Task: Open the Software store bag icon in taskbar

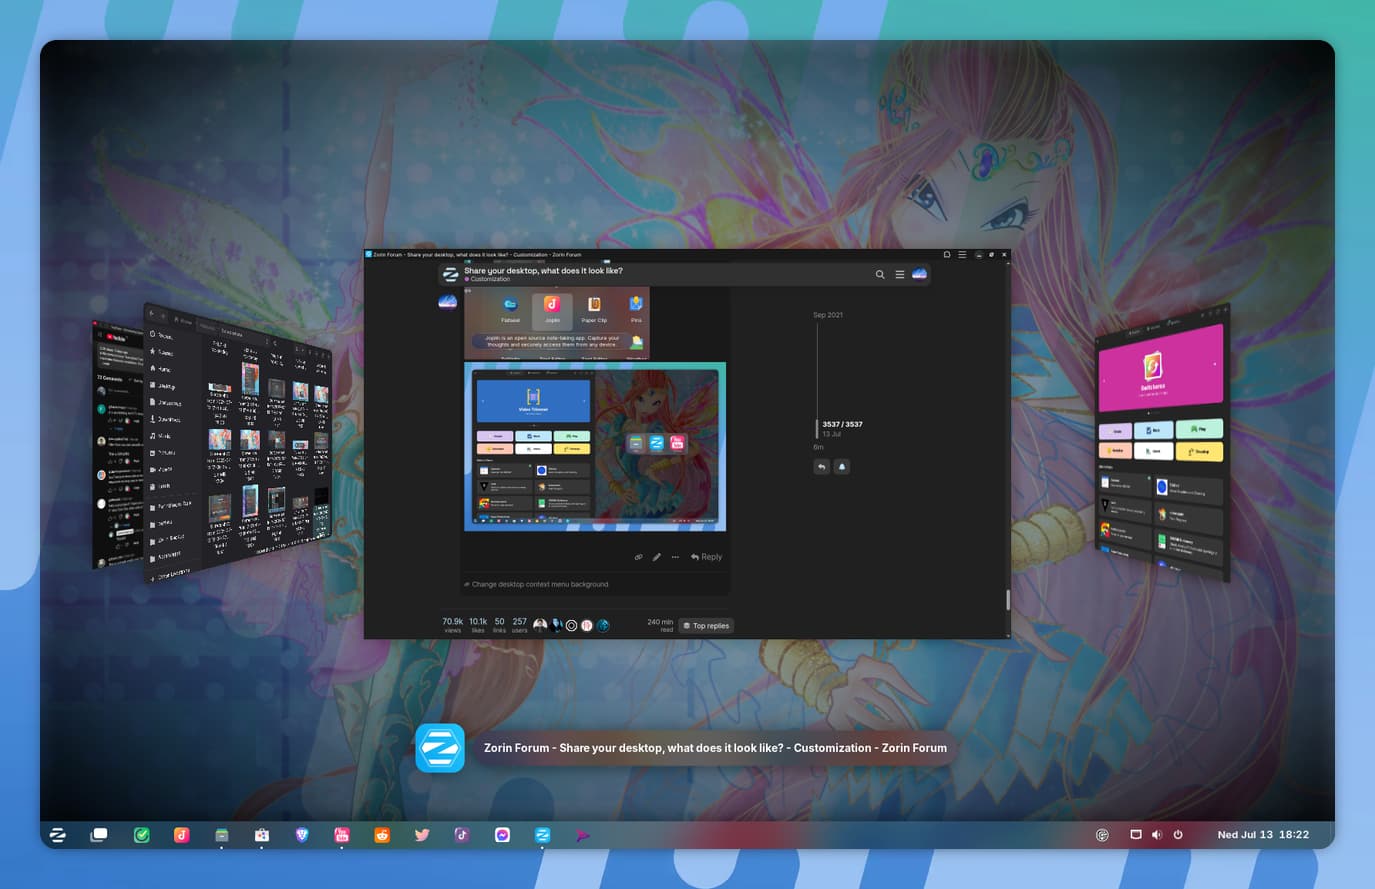Action: [x=262, y=835]
